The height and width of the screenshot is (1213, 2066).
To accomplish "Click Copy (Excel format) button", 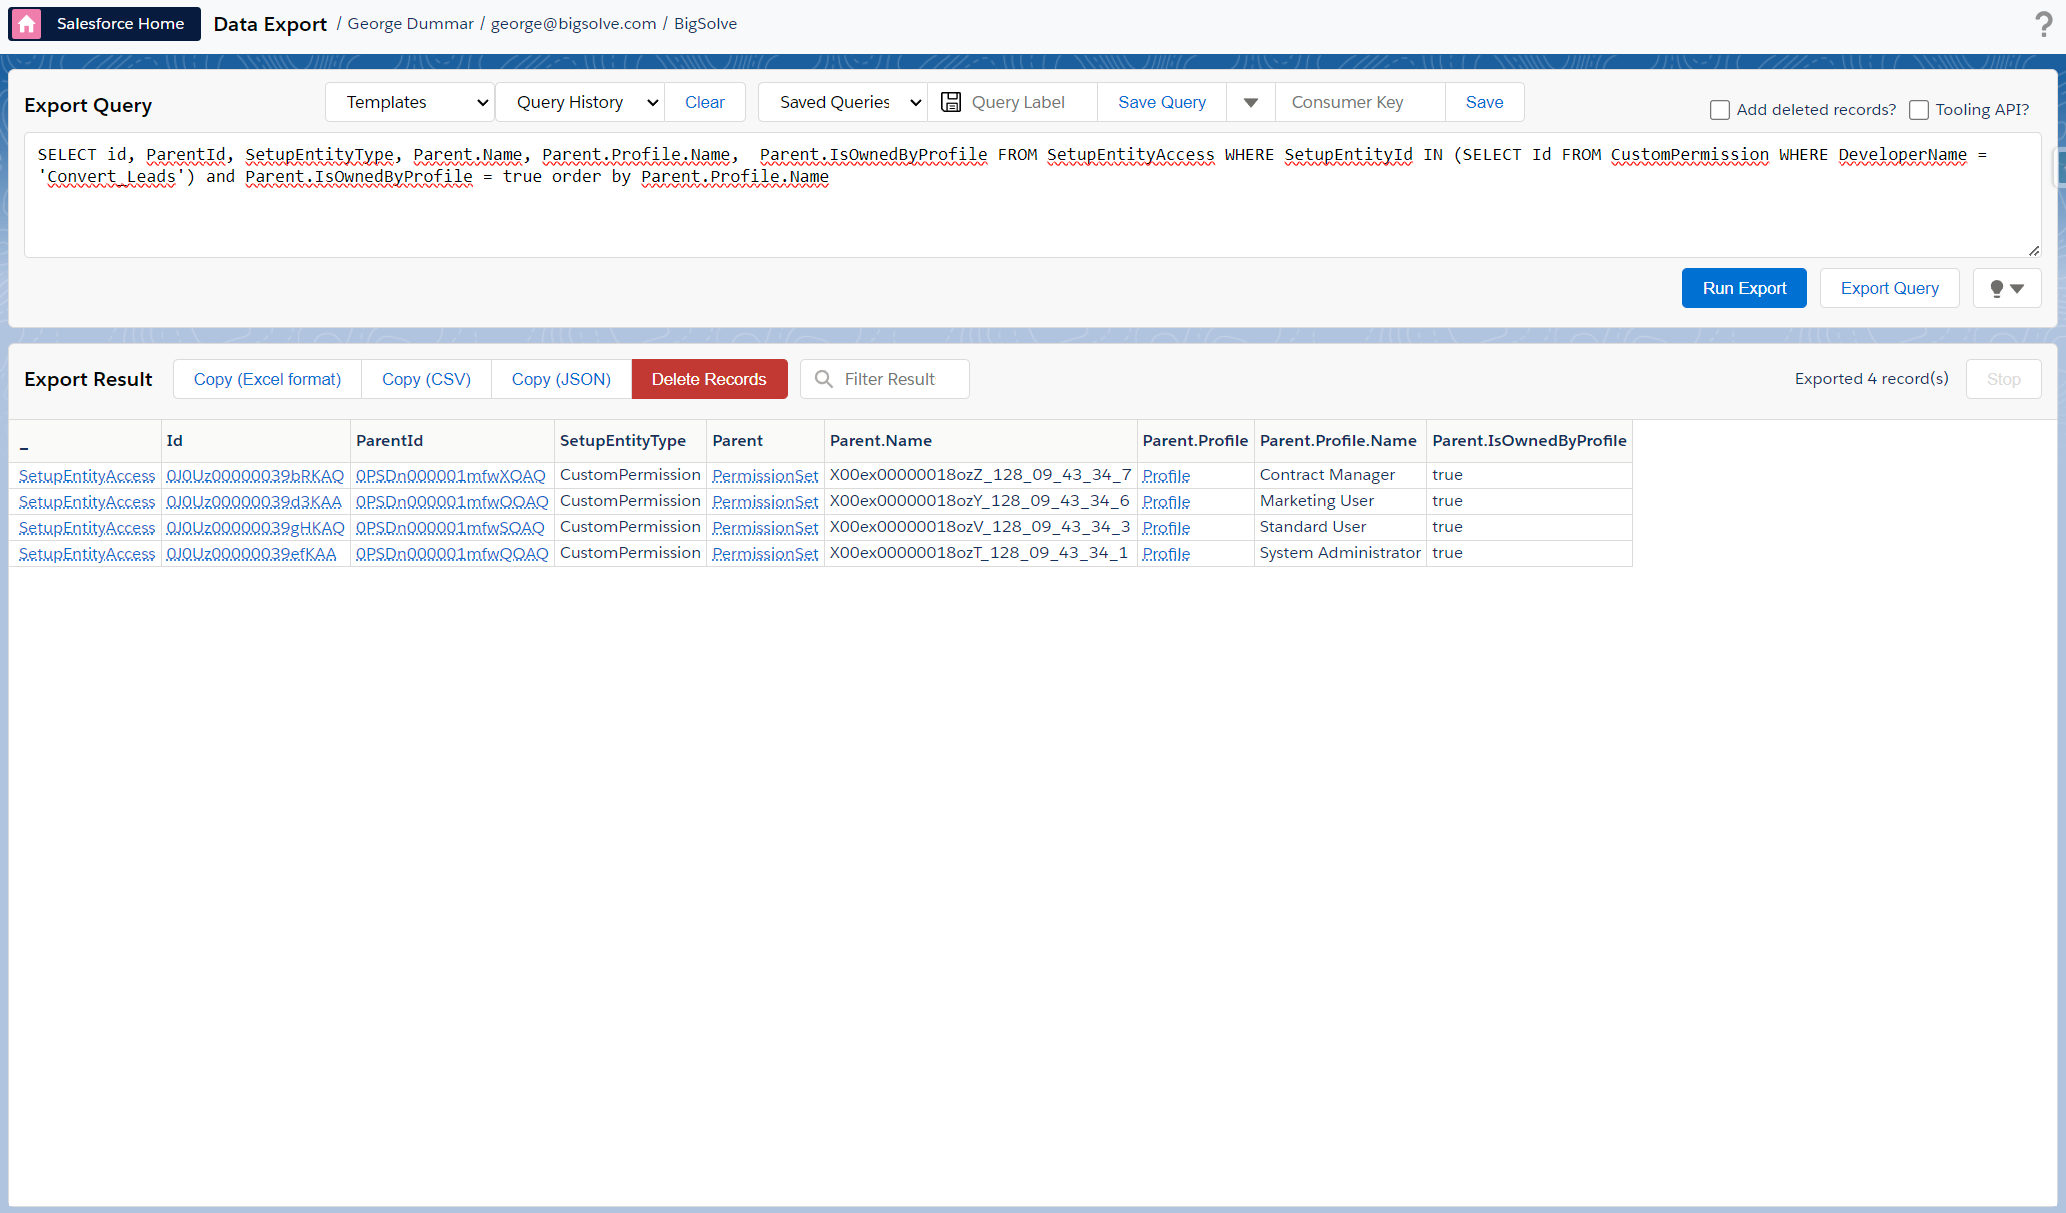I will click(x=267, y=379).
